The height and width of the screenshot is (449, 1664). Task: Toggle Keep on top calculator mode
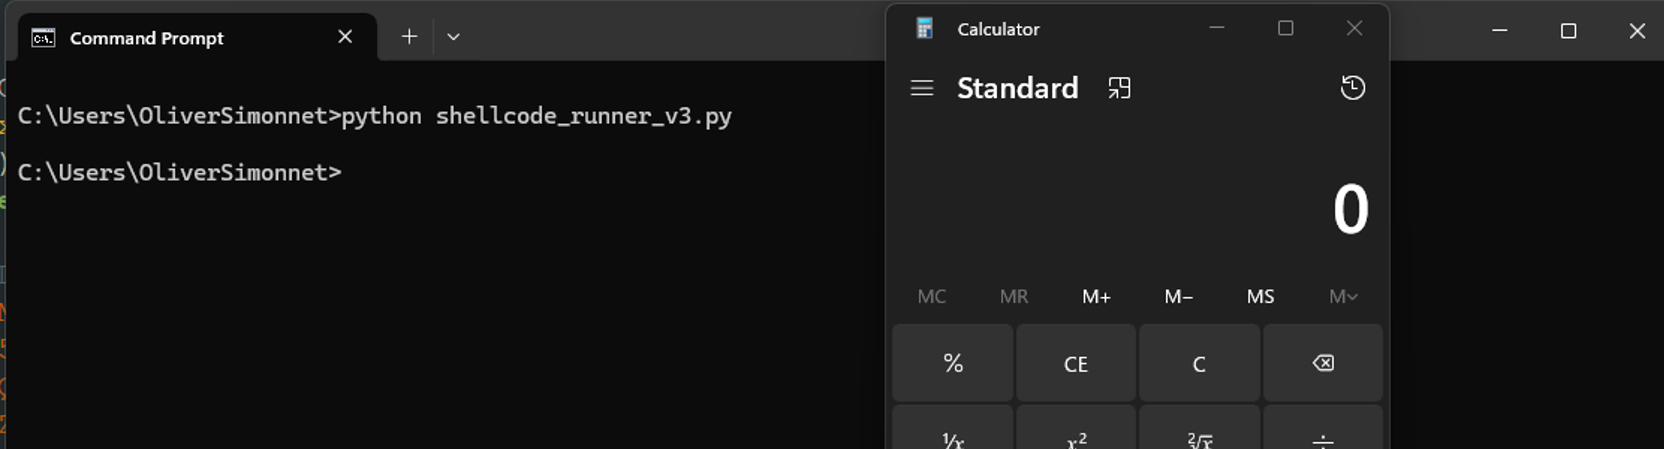coord(1119,88)
